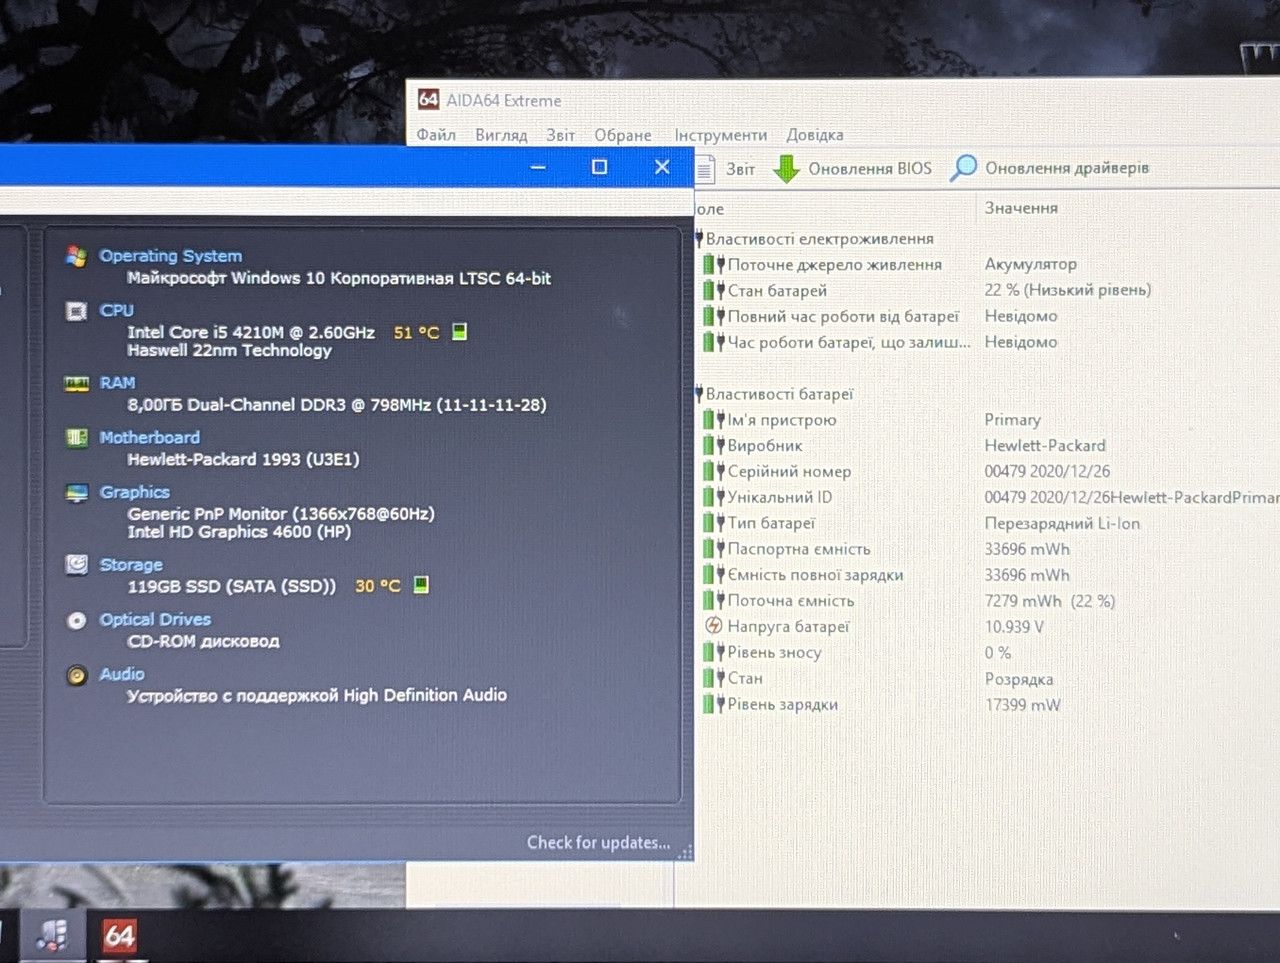Screen dimensions: 1280x963
Task: Click the Оновлення BIOS green arrow icon
Action: point(787,169)
